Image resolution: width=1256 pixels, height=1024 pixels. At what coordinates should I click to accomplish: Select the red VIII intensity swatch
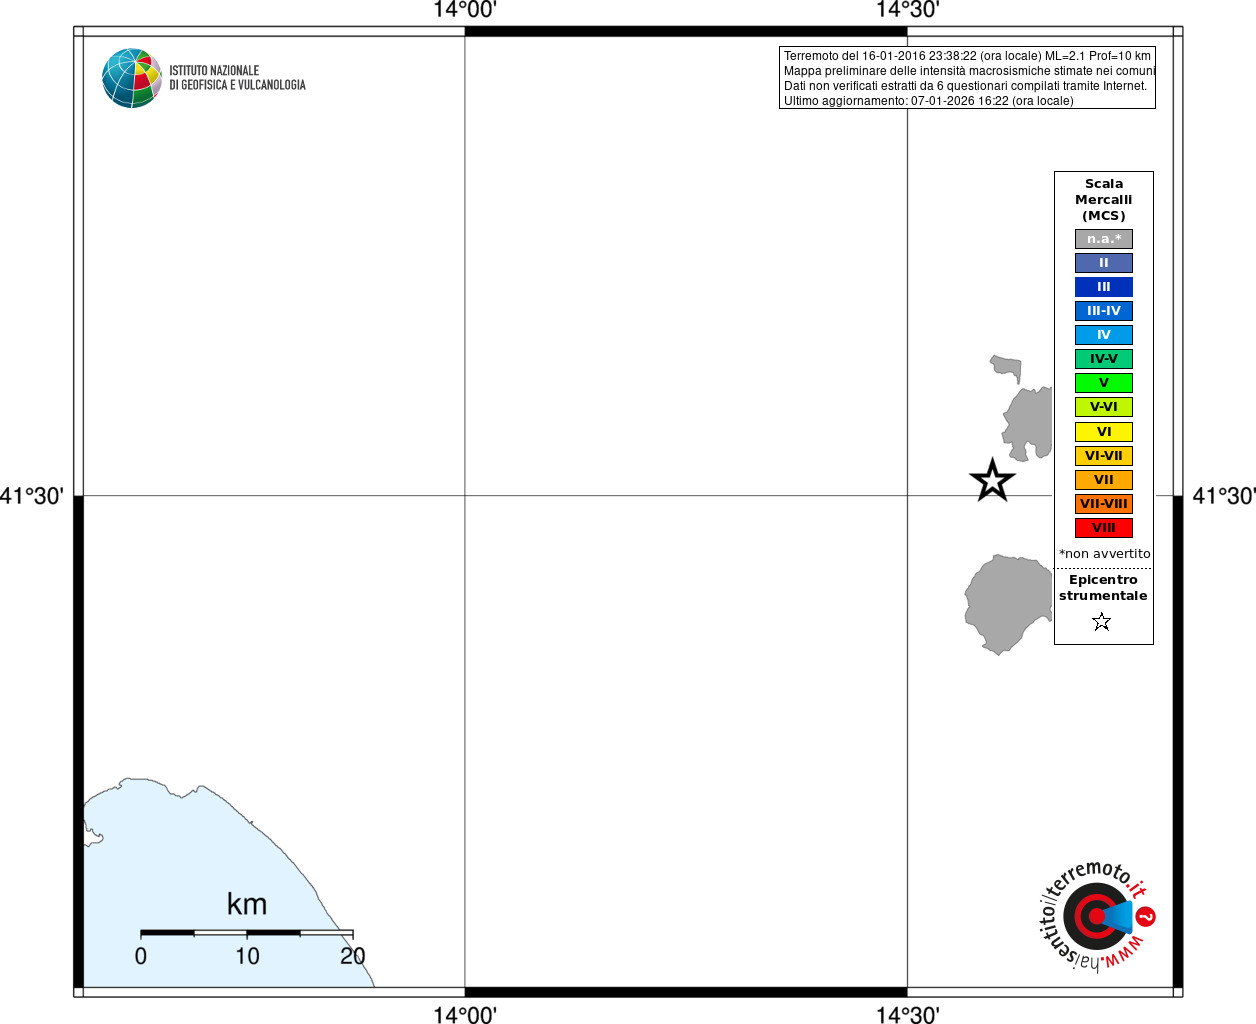[1104, 528]
